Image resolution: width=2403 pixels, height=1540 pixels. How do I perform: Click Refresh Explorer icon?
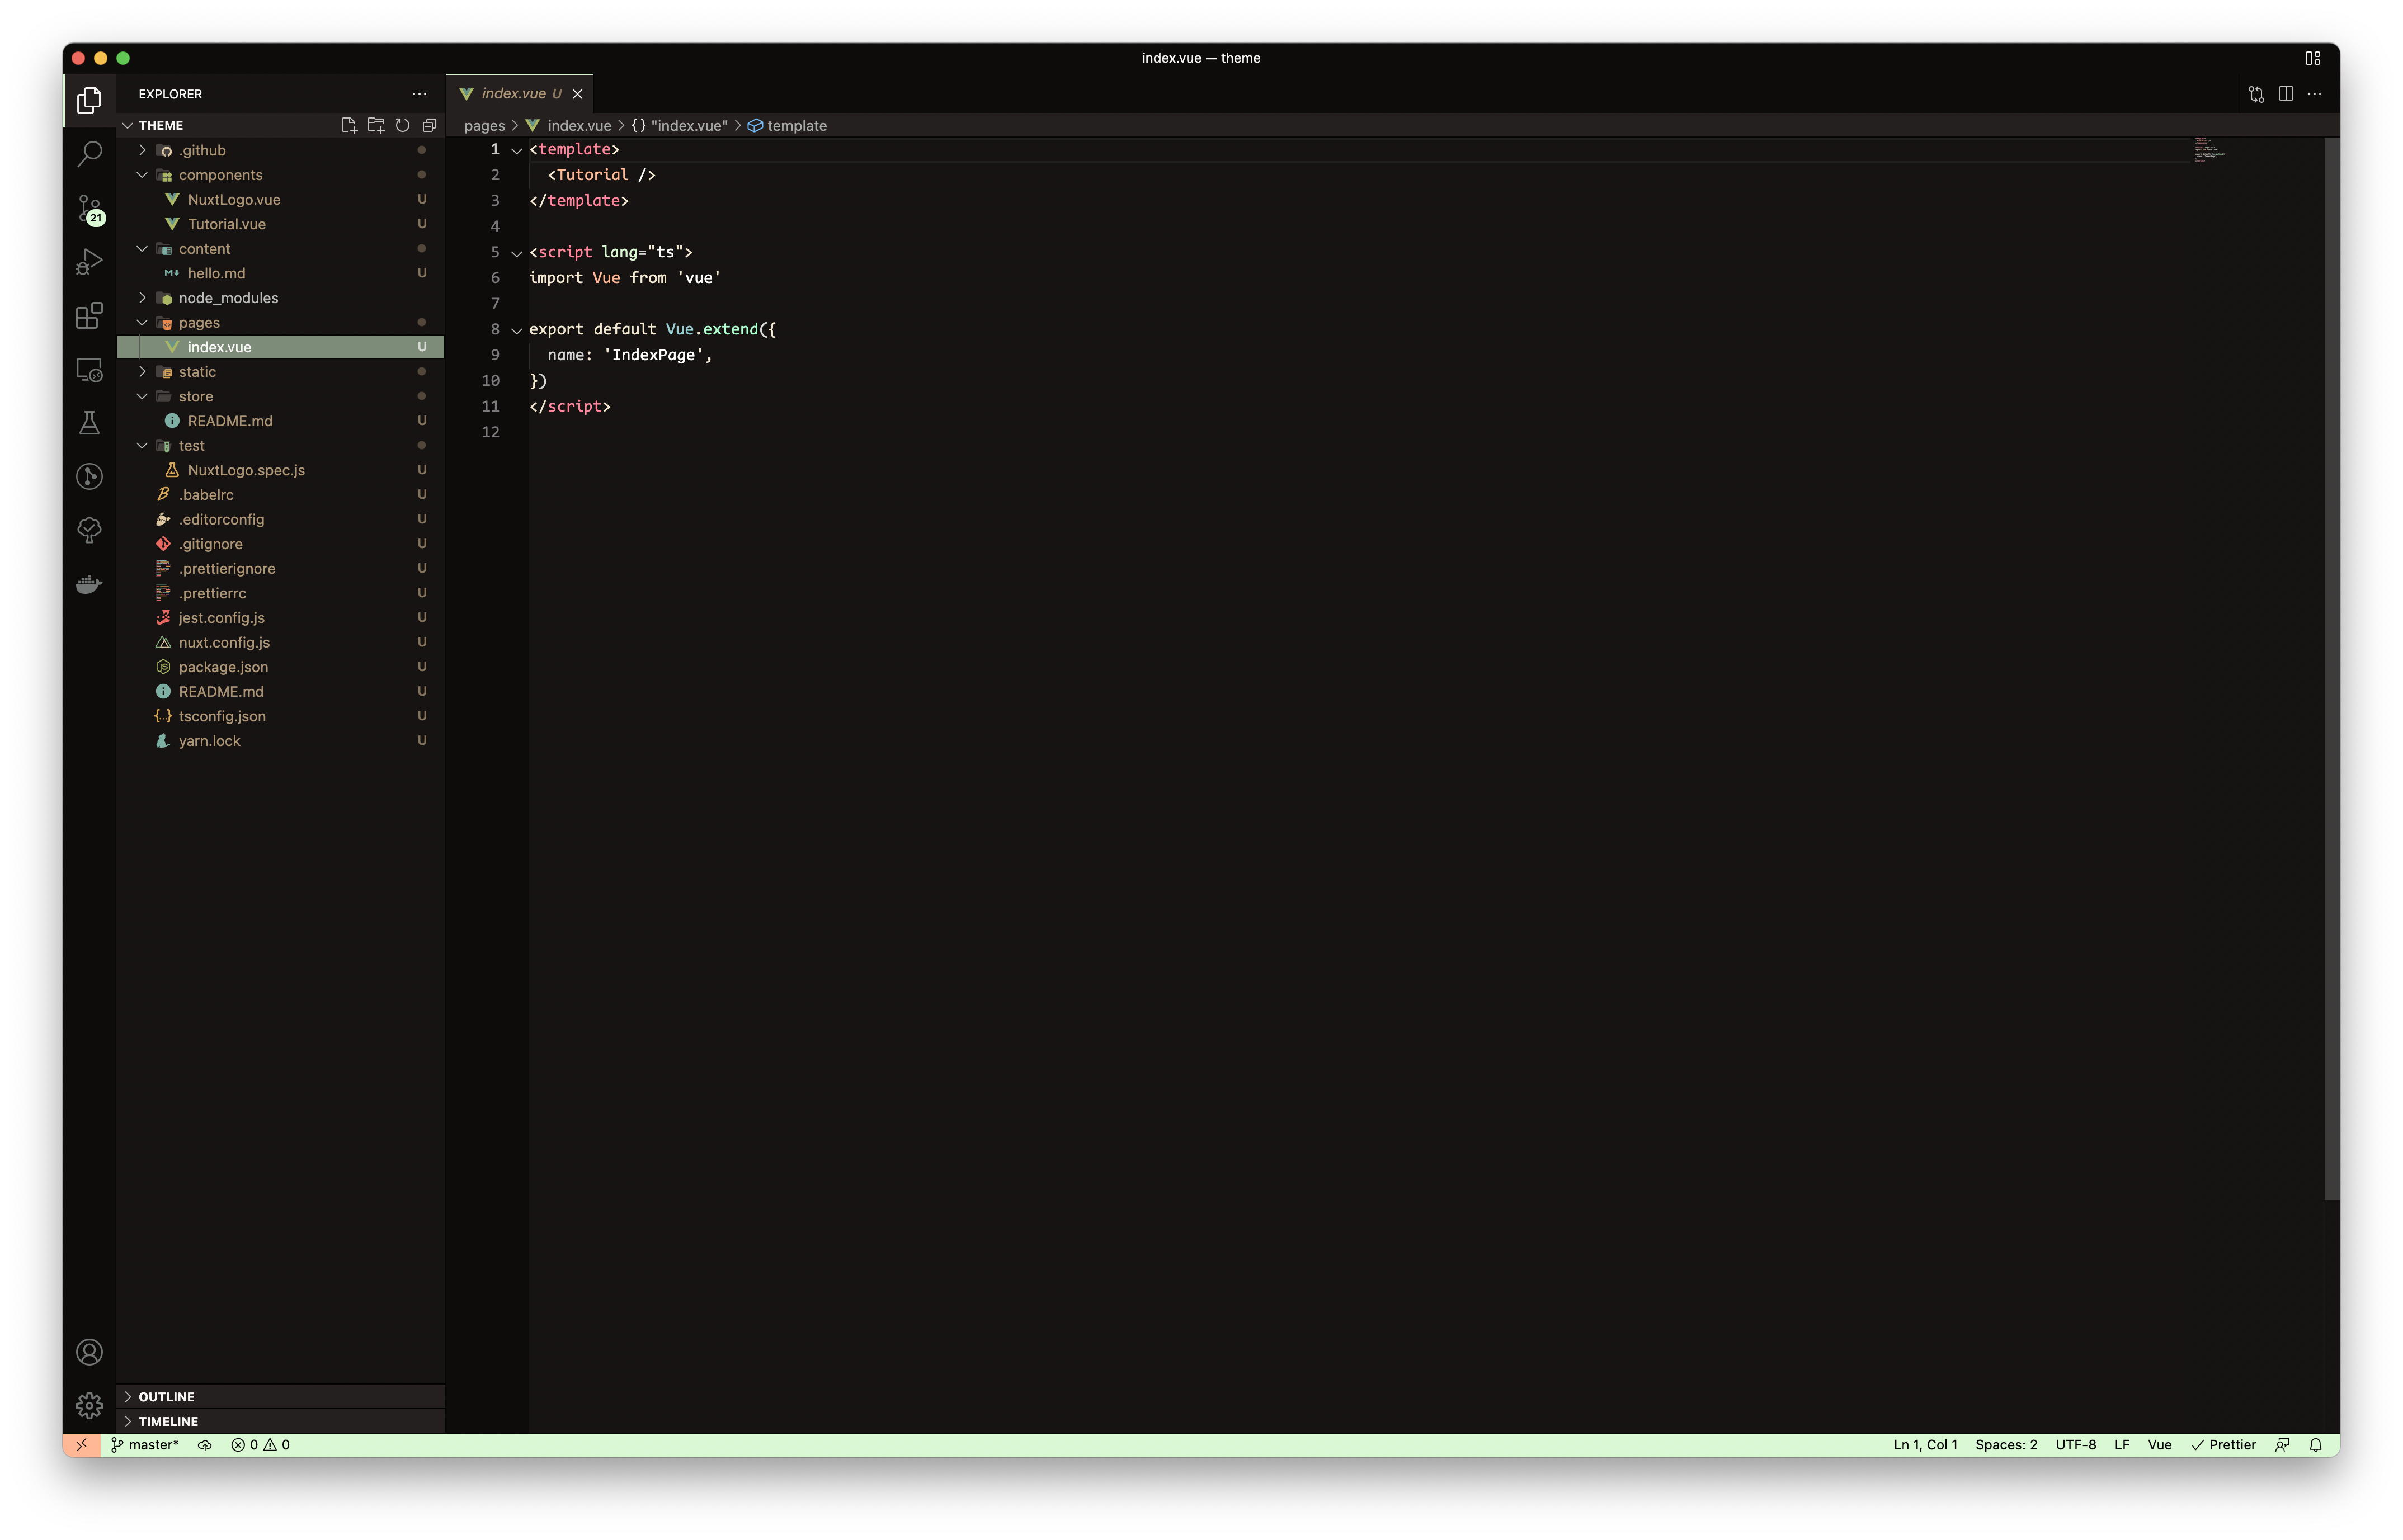coord(402,125)
